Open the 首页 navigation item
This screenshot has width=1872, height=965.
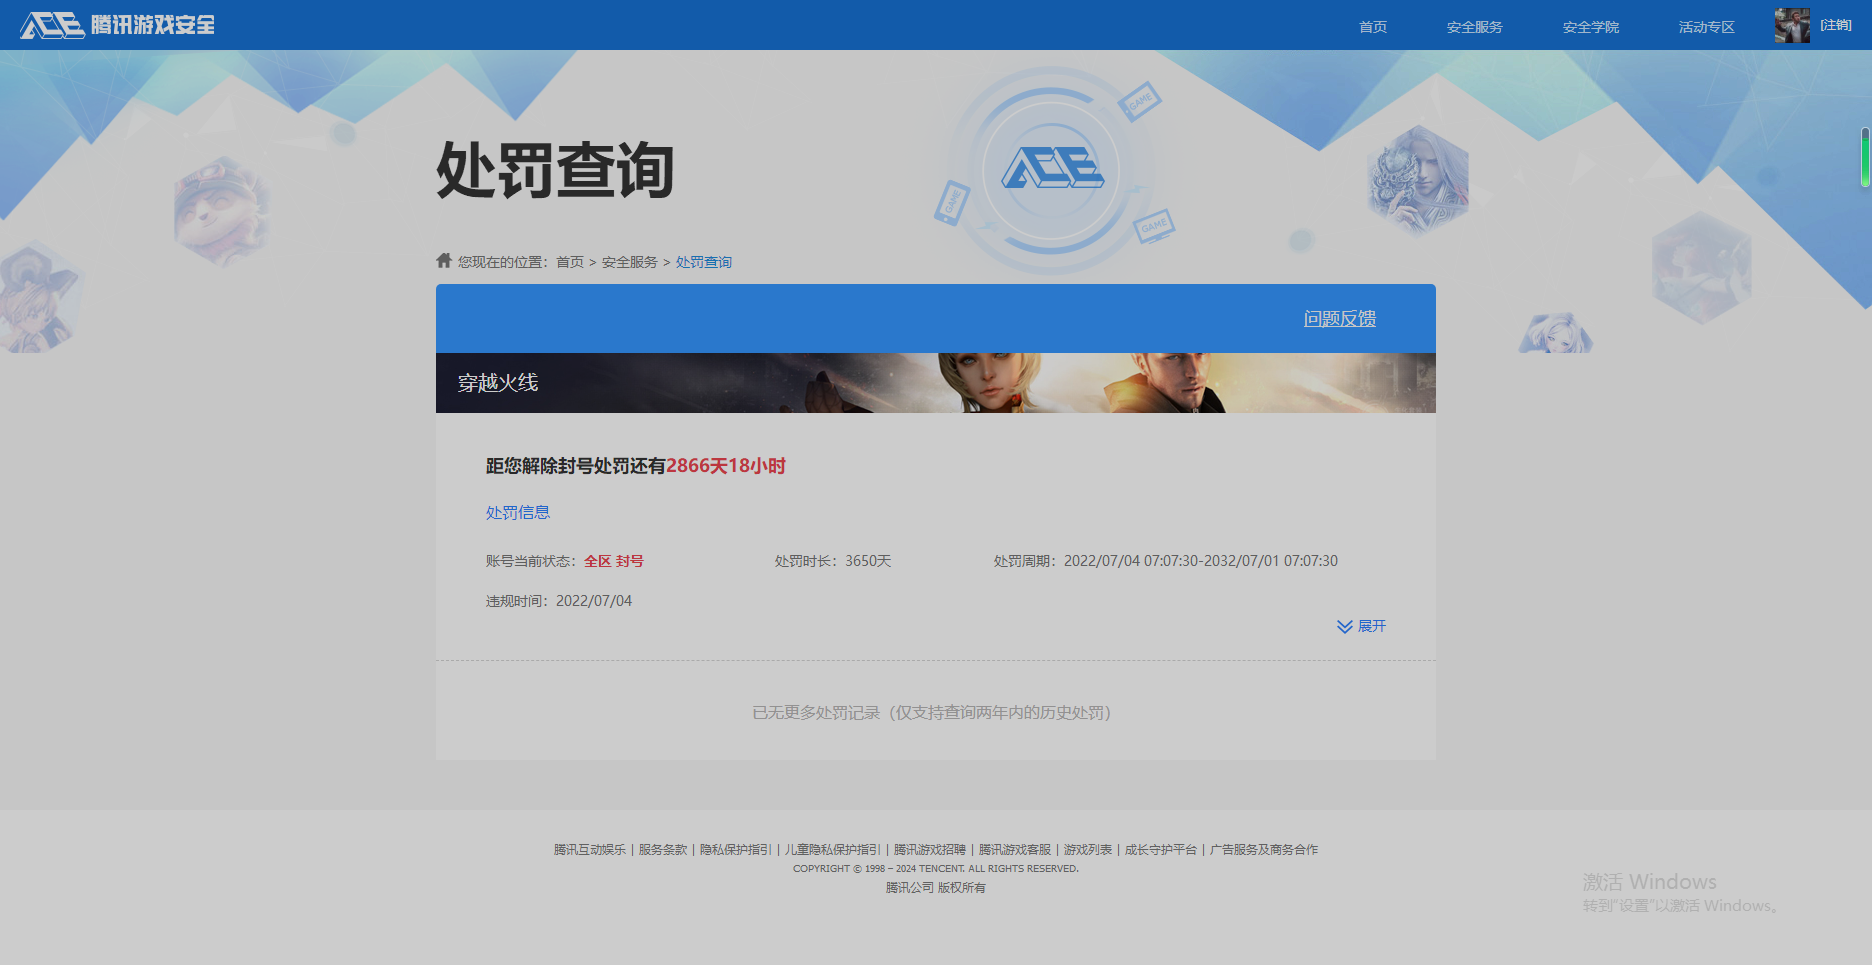(x=1372, y=27)
